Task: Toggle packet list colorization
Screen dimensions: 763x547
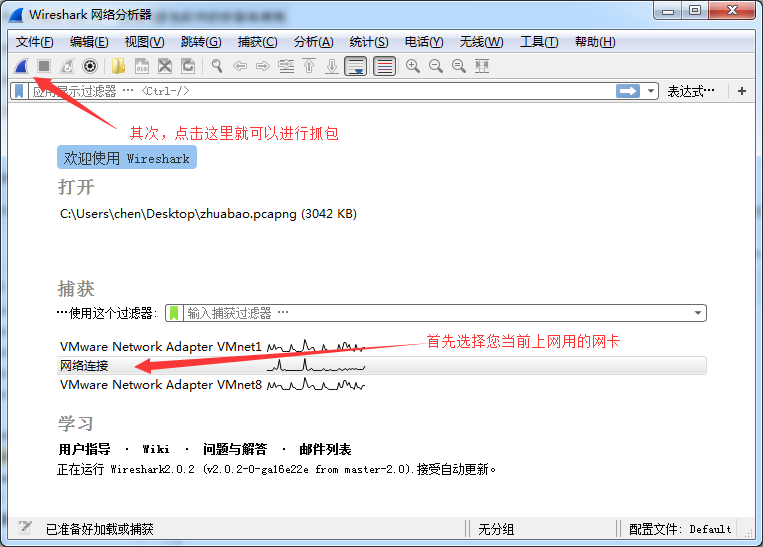Action: click(384, 66)
